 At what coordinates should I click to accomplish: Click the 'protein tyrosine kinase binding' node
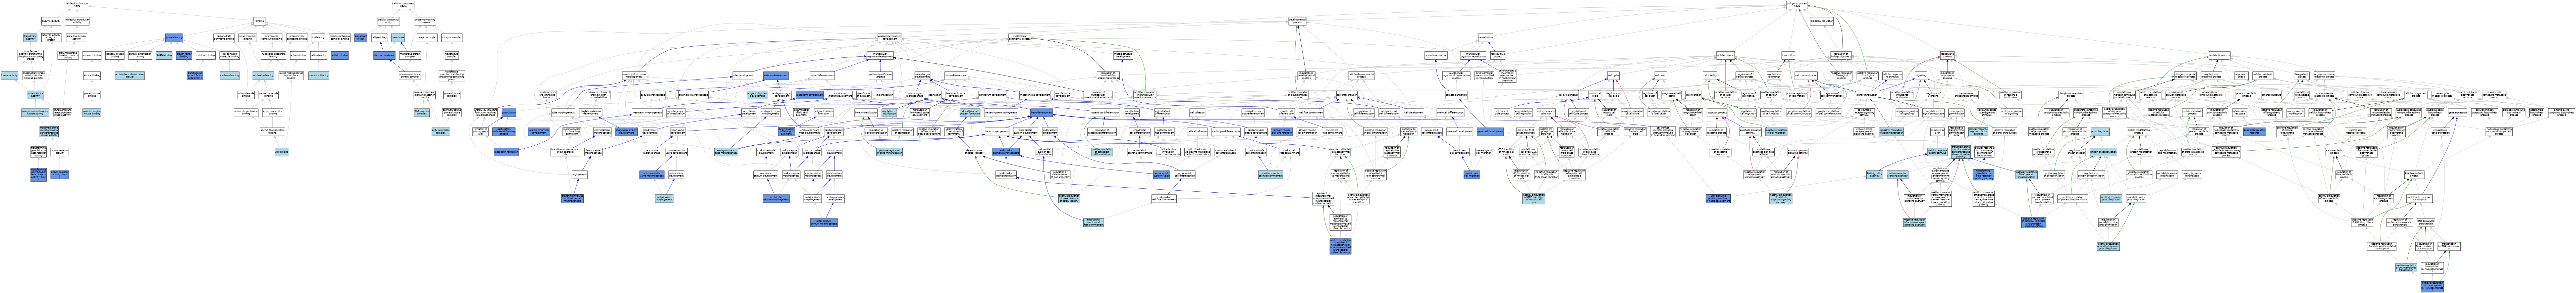(92, 113)
